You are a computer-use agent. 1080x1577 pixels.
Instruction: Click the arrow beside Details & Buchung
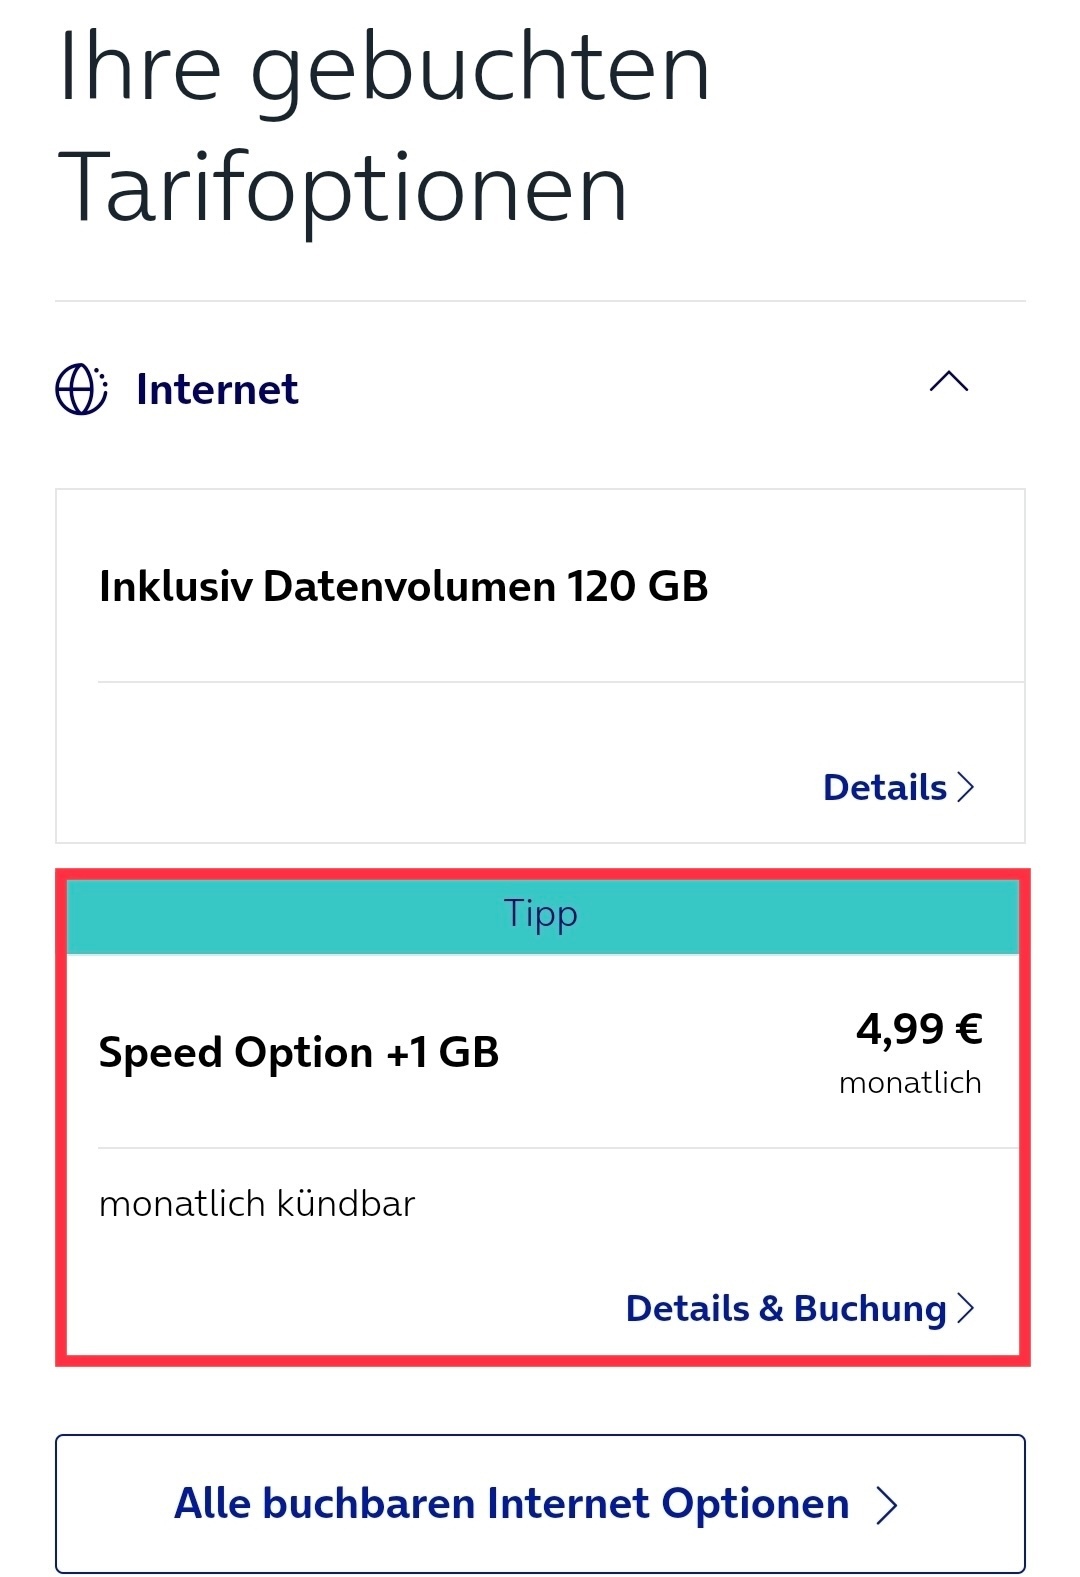click(x=965, y=1308)
